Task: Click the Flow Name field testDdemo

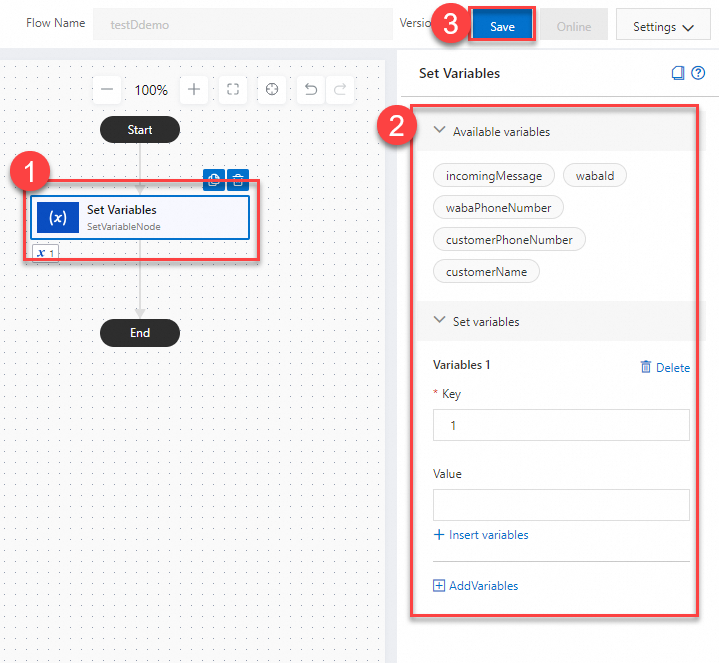Action: click(243, 24)
